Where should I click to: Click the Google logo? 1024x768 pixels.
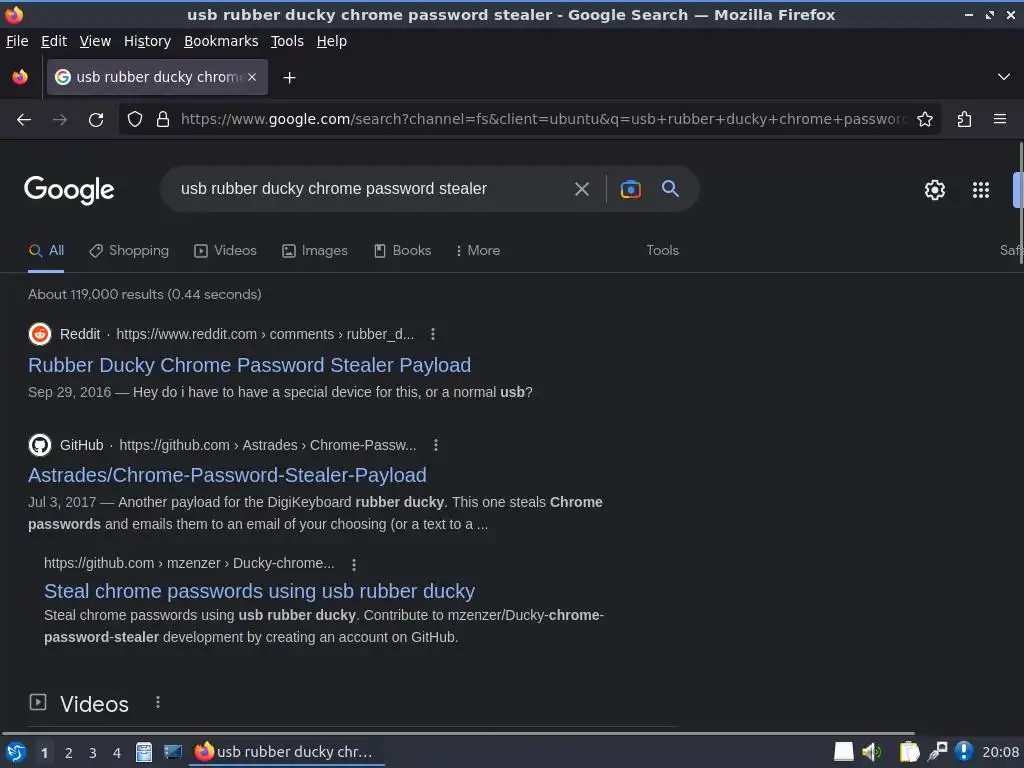(69, 190)
